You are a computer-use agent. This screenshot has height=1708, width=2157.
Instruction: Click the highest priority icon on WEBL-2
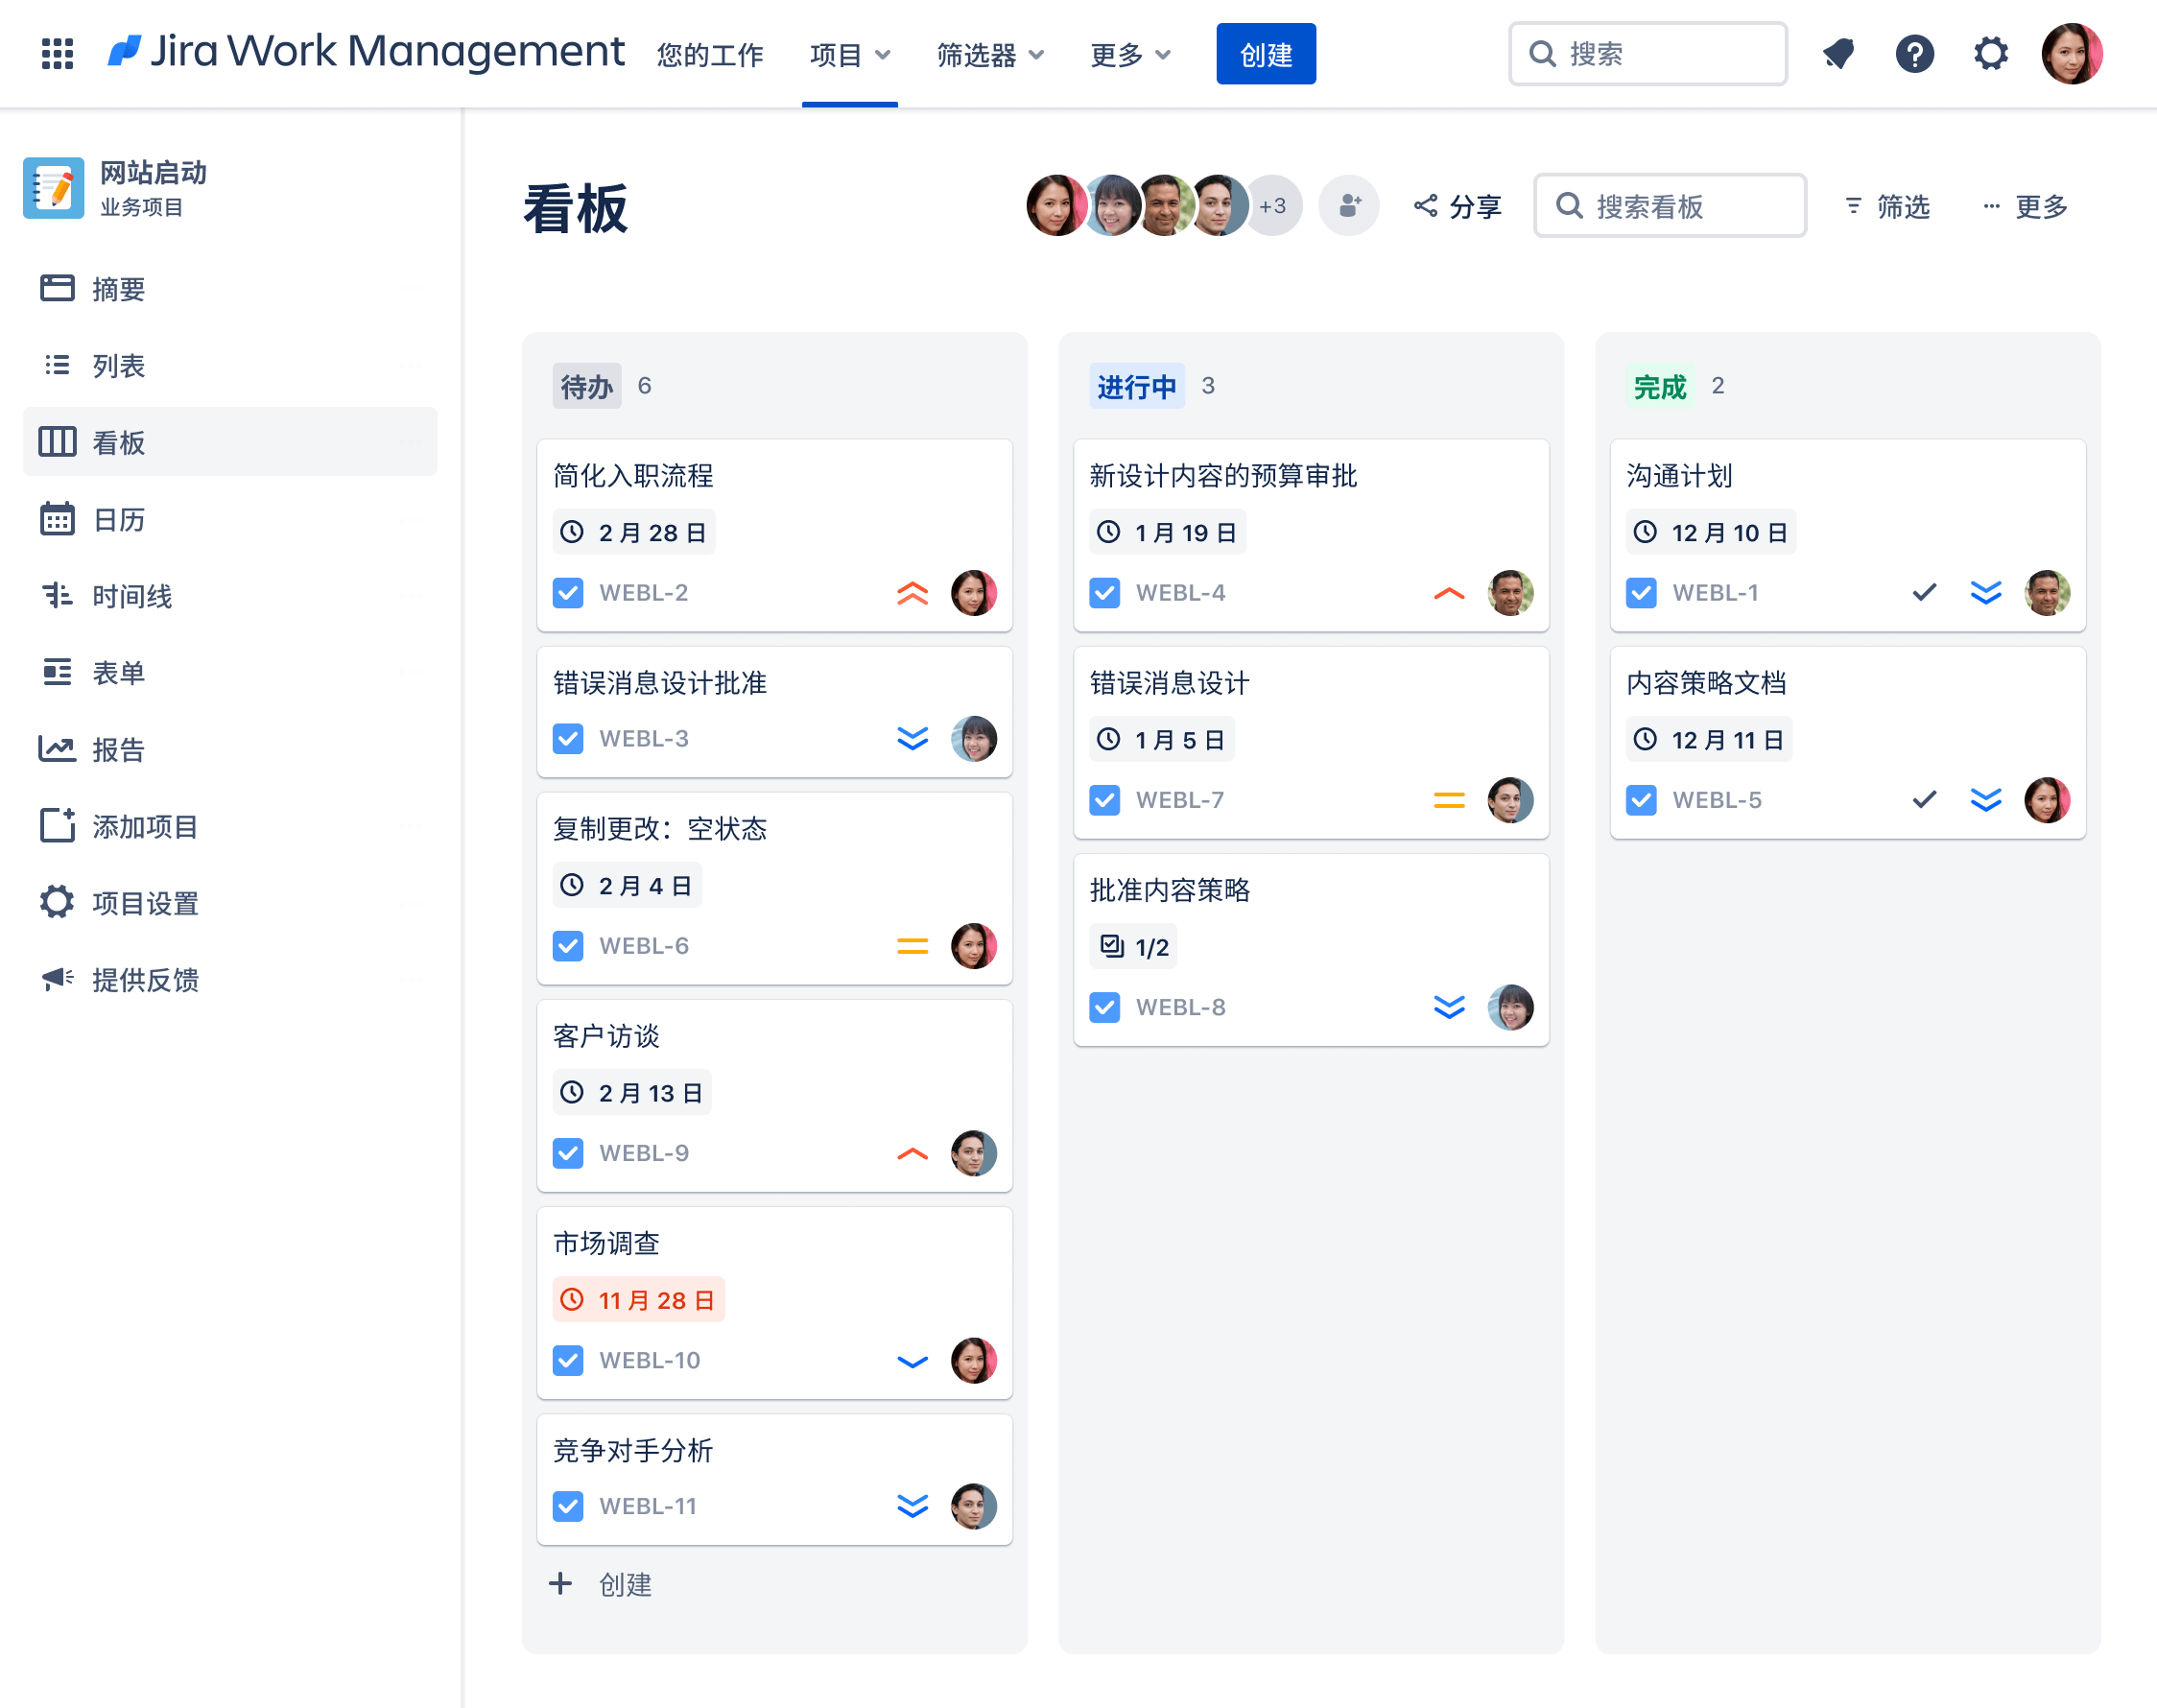912,593
